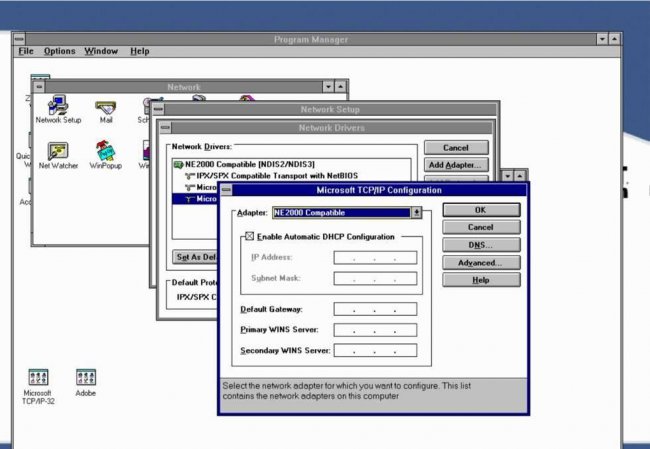Open Network group window control menu box
This screenshot has height=449, width=650.
click(39, 87)
